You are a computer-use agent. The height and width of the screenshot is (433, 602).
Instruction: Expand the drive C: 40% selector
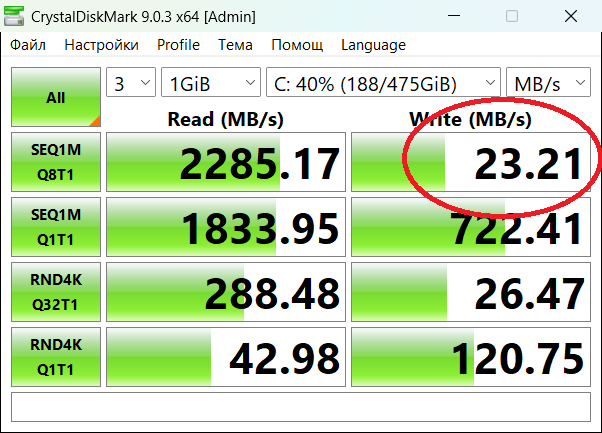(383, 82)
